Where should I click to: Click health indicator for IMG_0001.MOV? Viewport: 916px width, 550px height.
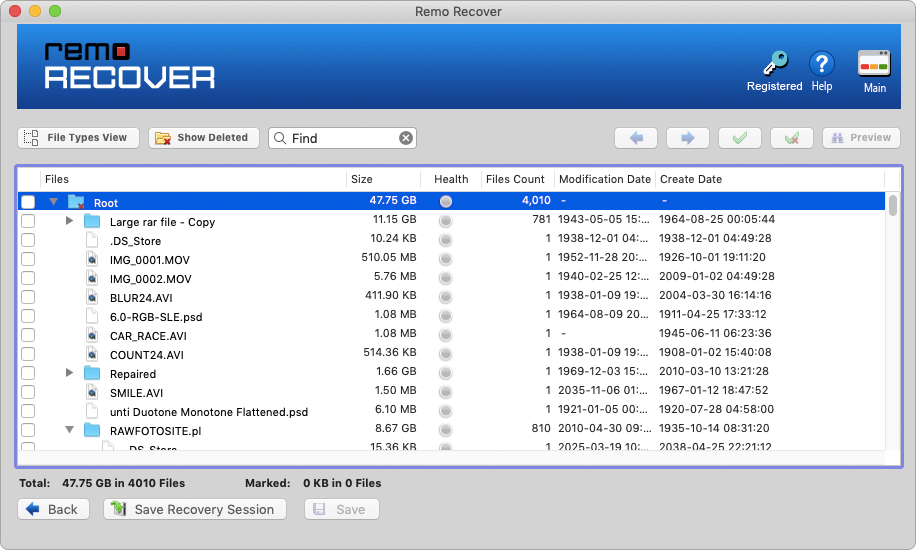[x=446, y=258]
